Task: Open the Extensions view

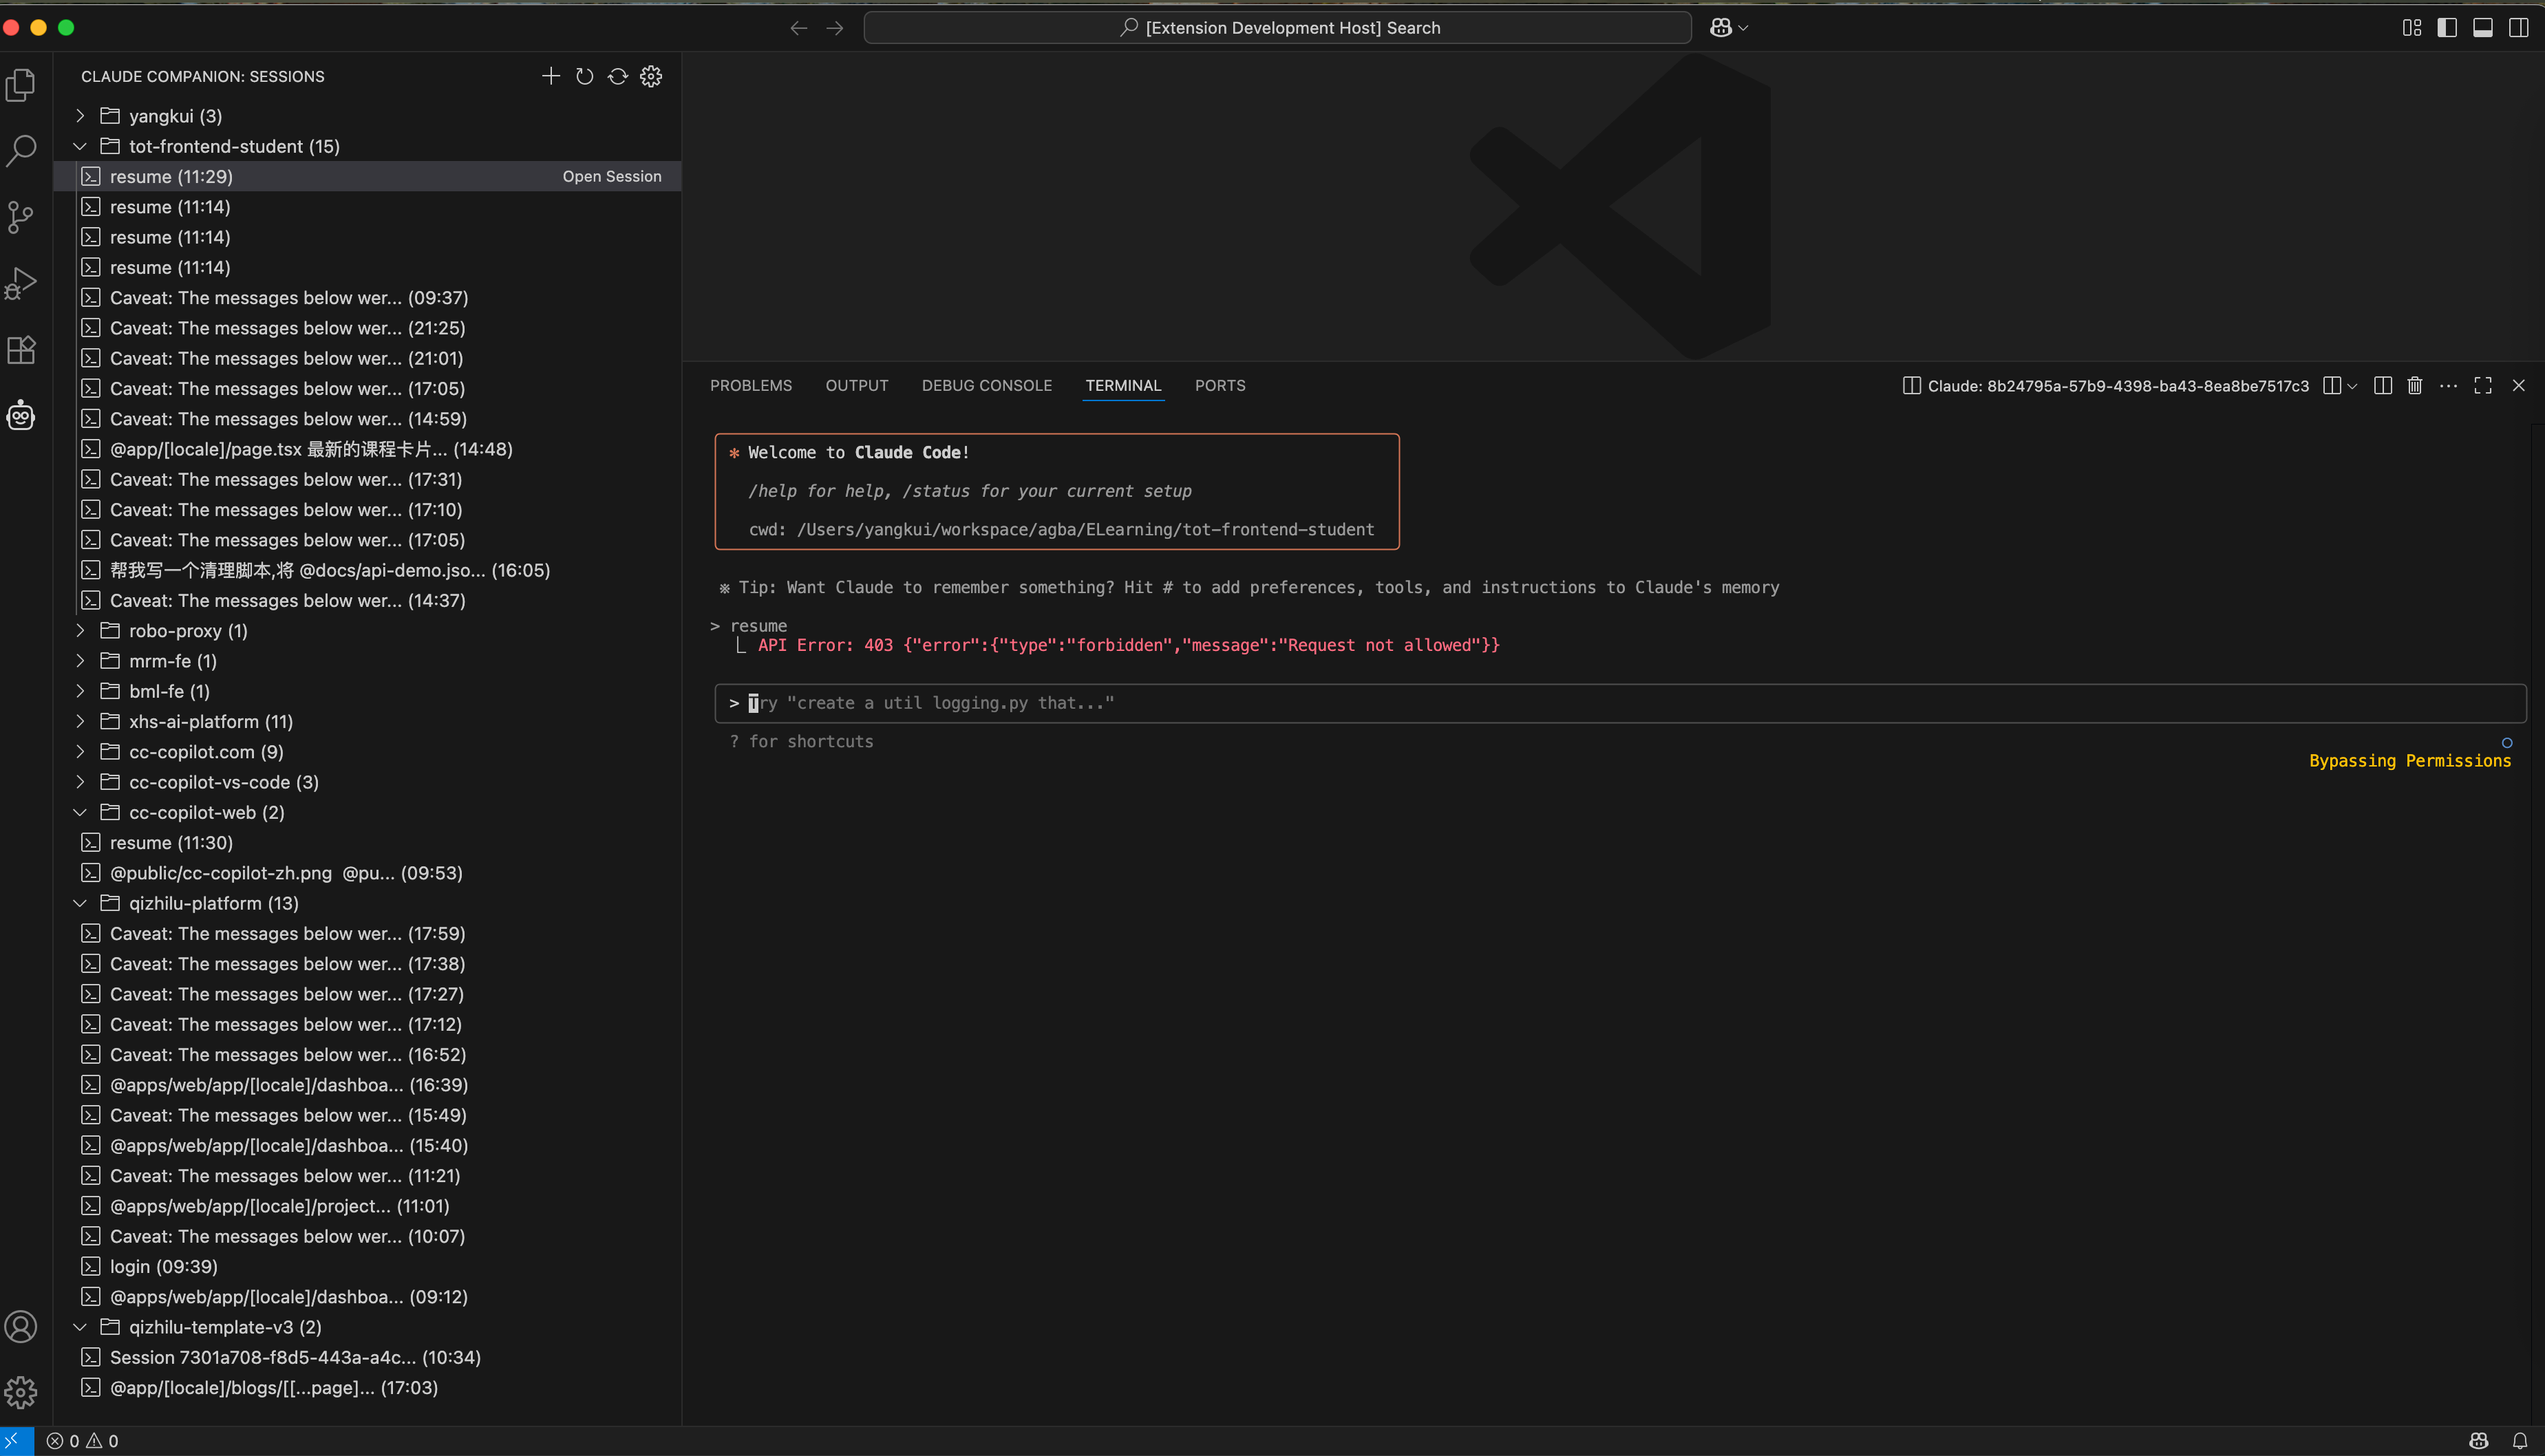Action: [21, 349]
